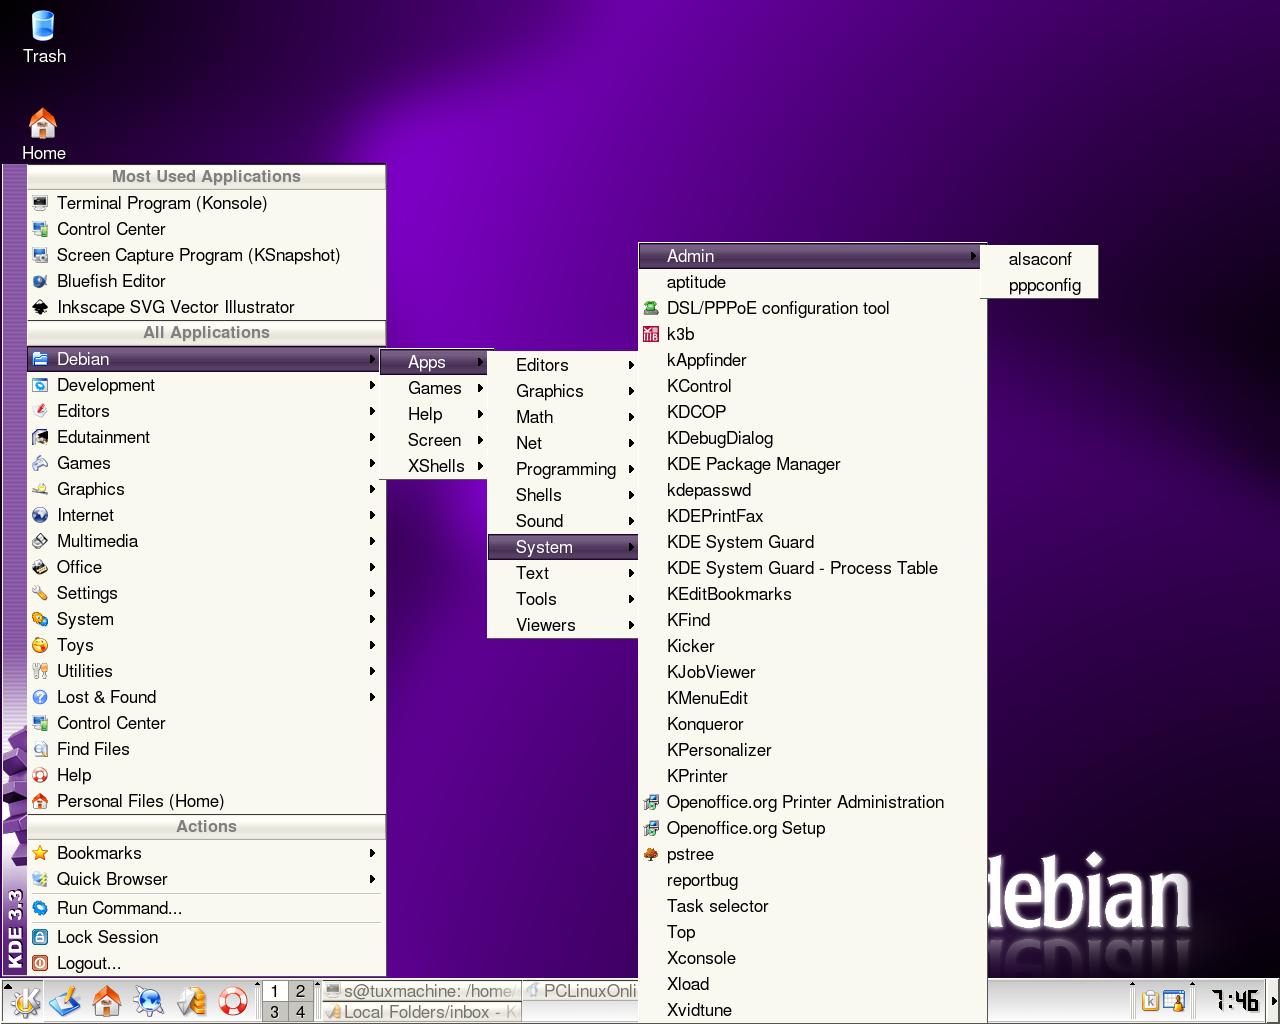This screenshot has width=1280, height=1024.
Task: Launch the Konqueror web browser panel icon
Action: 149,1001
